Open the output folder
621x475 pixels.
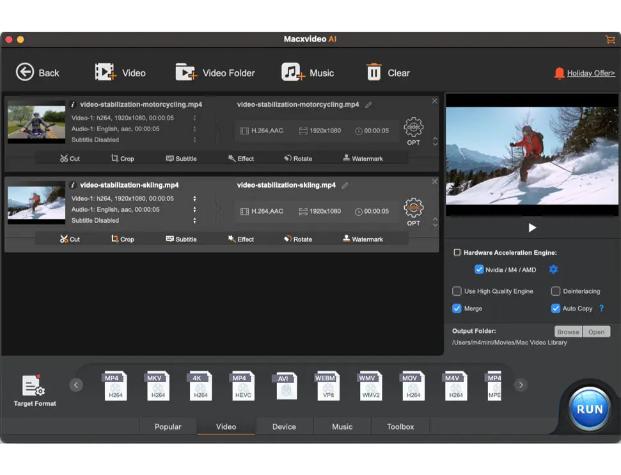click(596, 332)
